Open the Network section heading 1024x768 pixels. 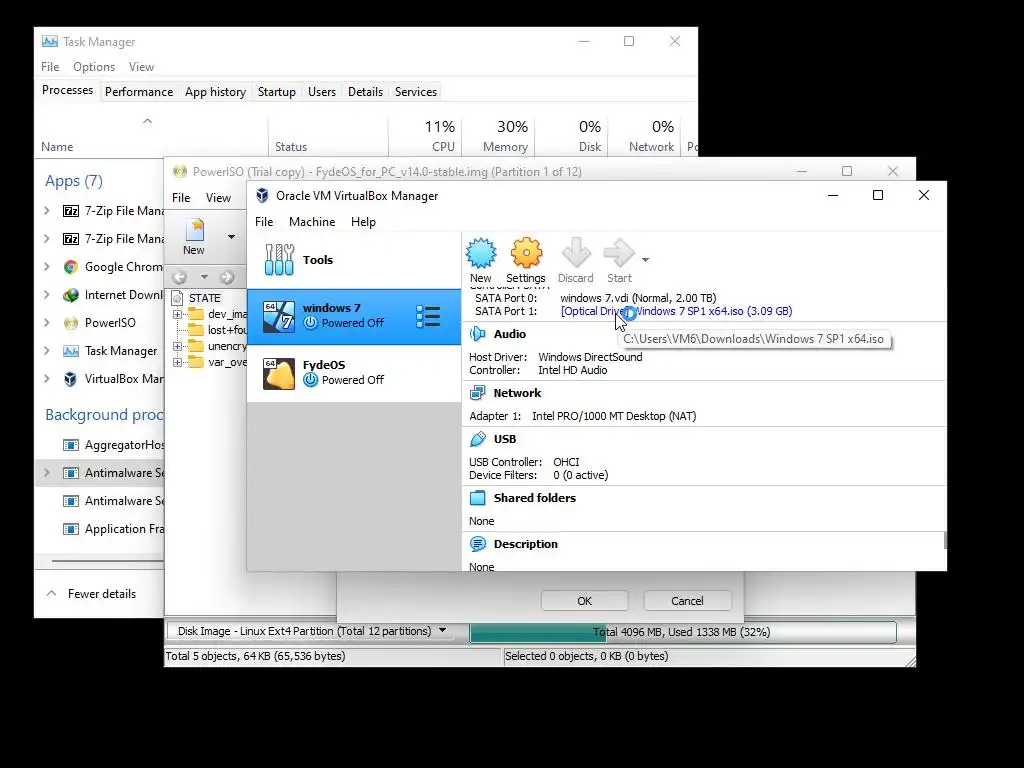(517, 393)
